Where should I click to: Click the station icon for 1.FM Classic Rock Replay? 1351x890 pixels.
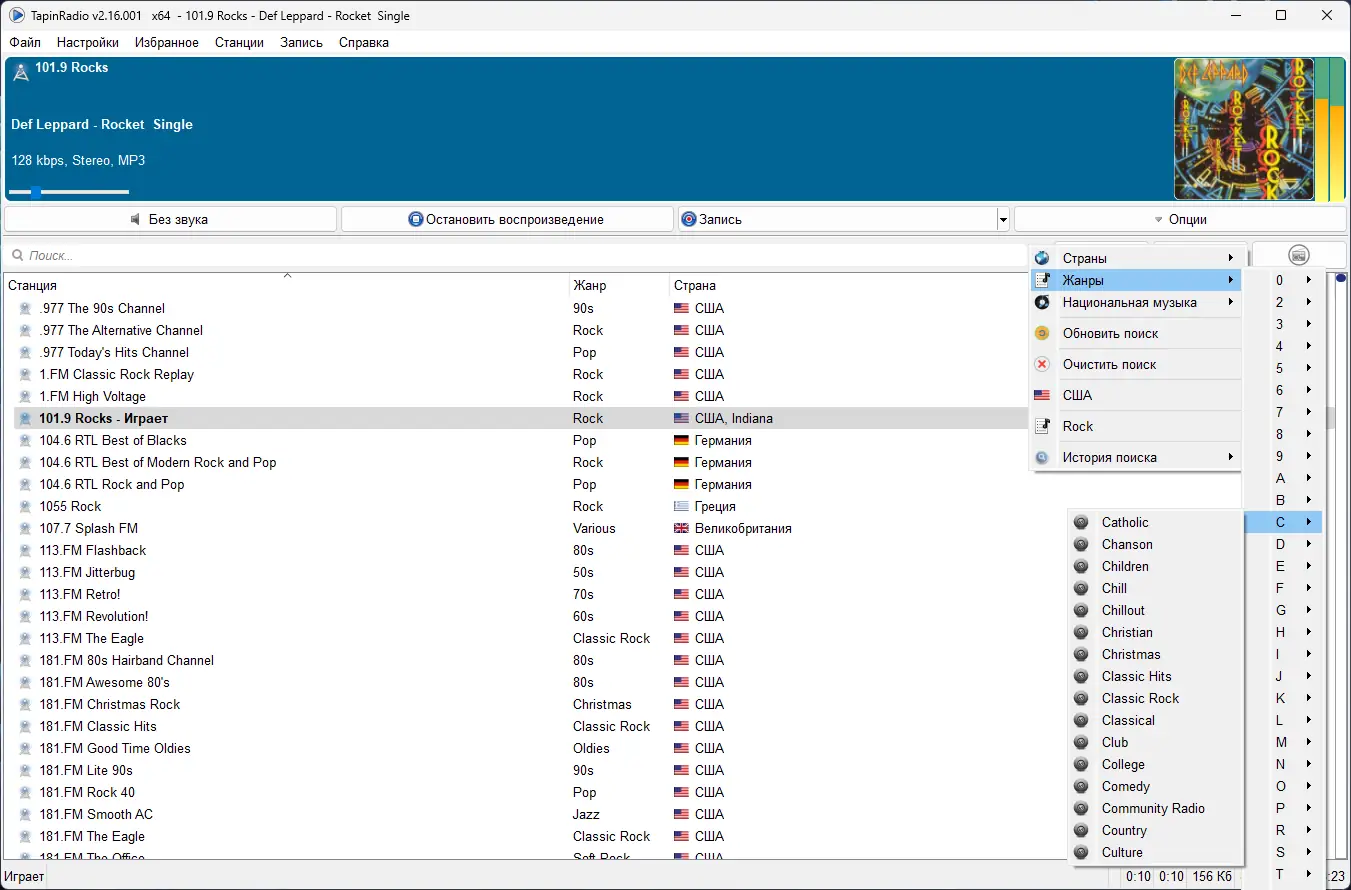click(x=26, y=374)
